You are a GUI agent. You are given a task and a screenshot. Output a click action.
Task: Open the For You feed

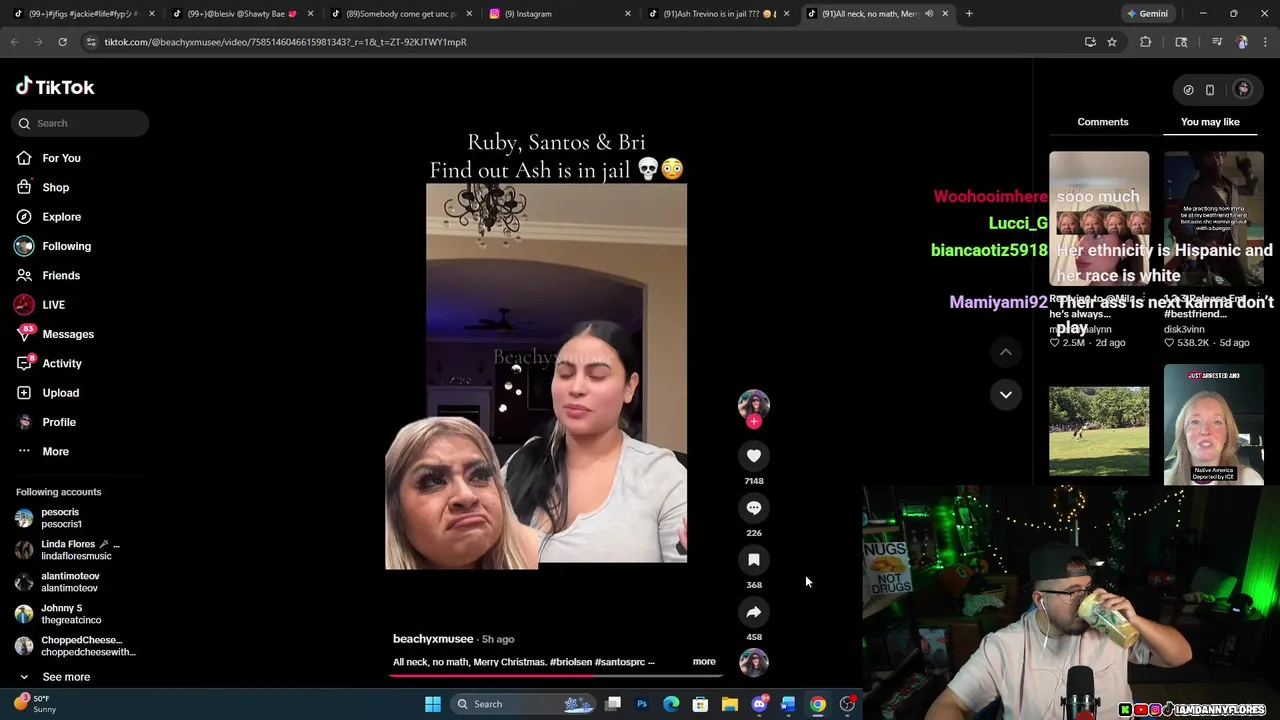point(61,158)
